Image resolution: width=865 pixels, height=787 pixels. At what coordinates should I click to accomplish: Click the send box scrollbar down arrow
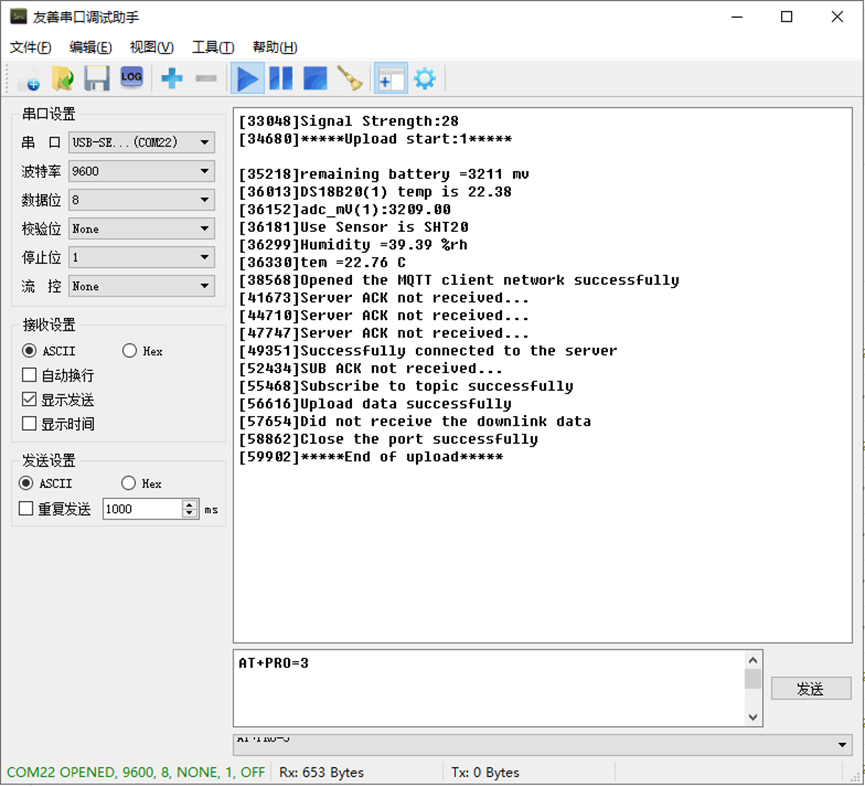coord(752,717)
